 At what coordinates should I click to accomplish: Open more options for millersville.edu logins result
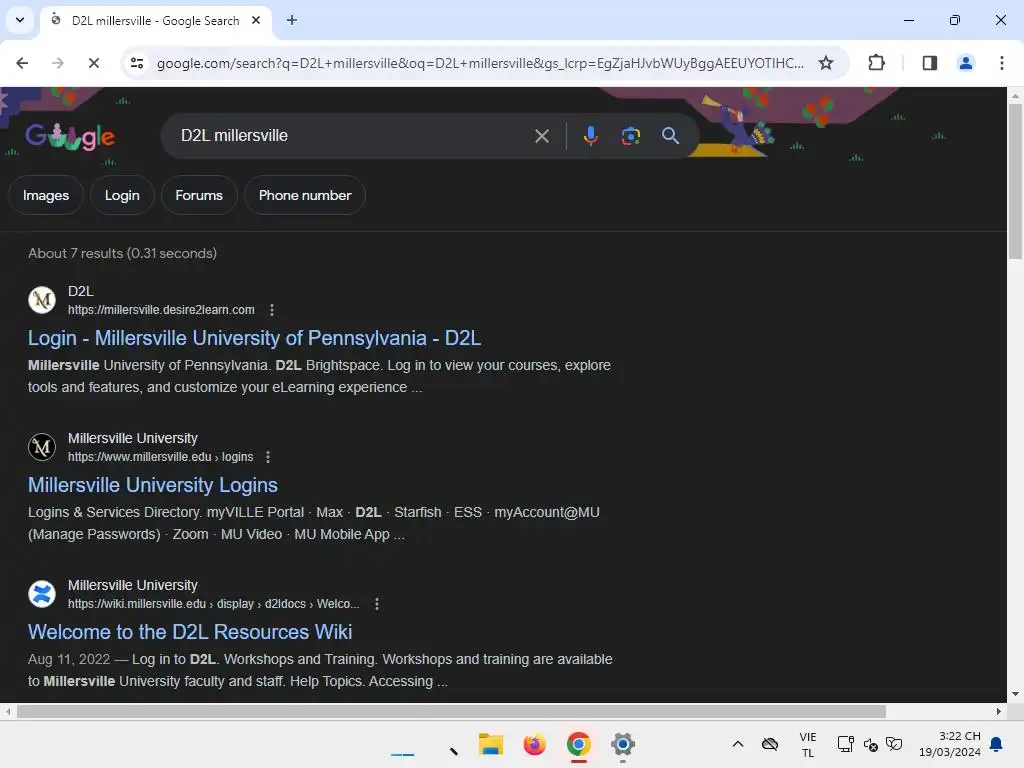point(268,457)
